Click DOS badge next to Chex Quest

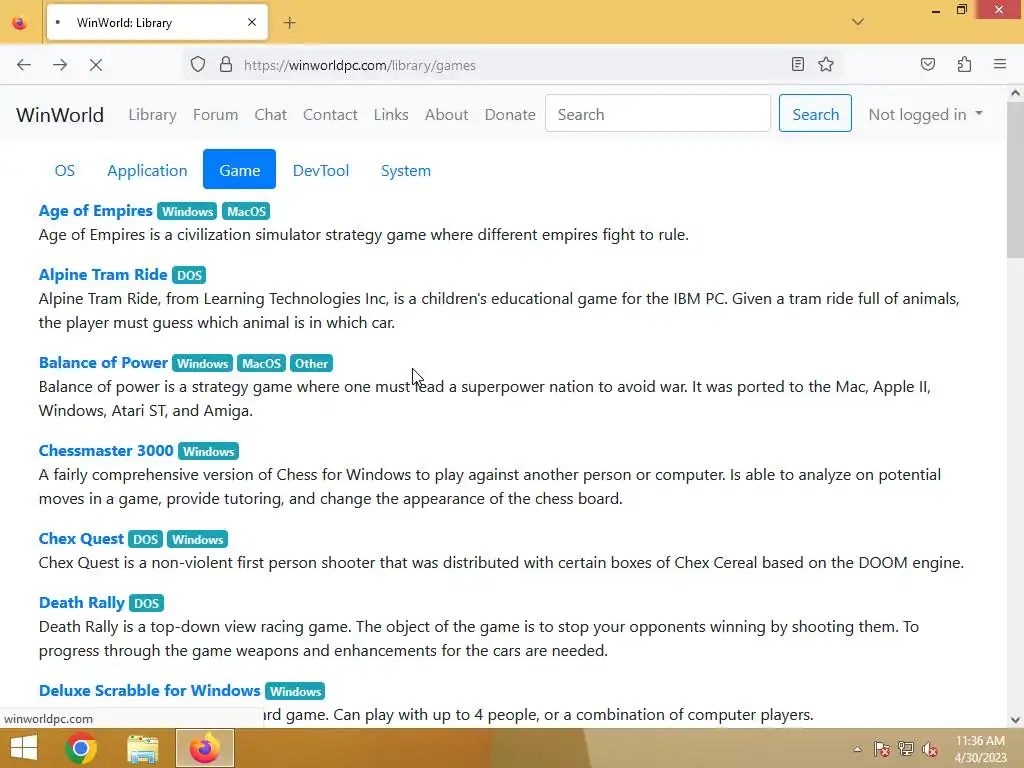145,539
